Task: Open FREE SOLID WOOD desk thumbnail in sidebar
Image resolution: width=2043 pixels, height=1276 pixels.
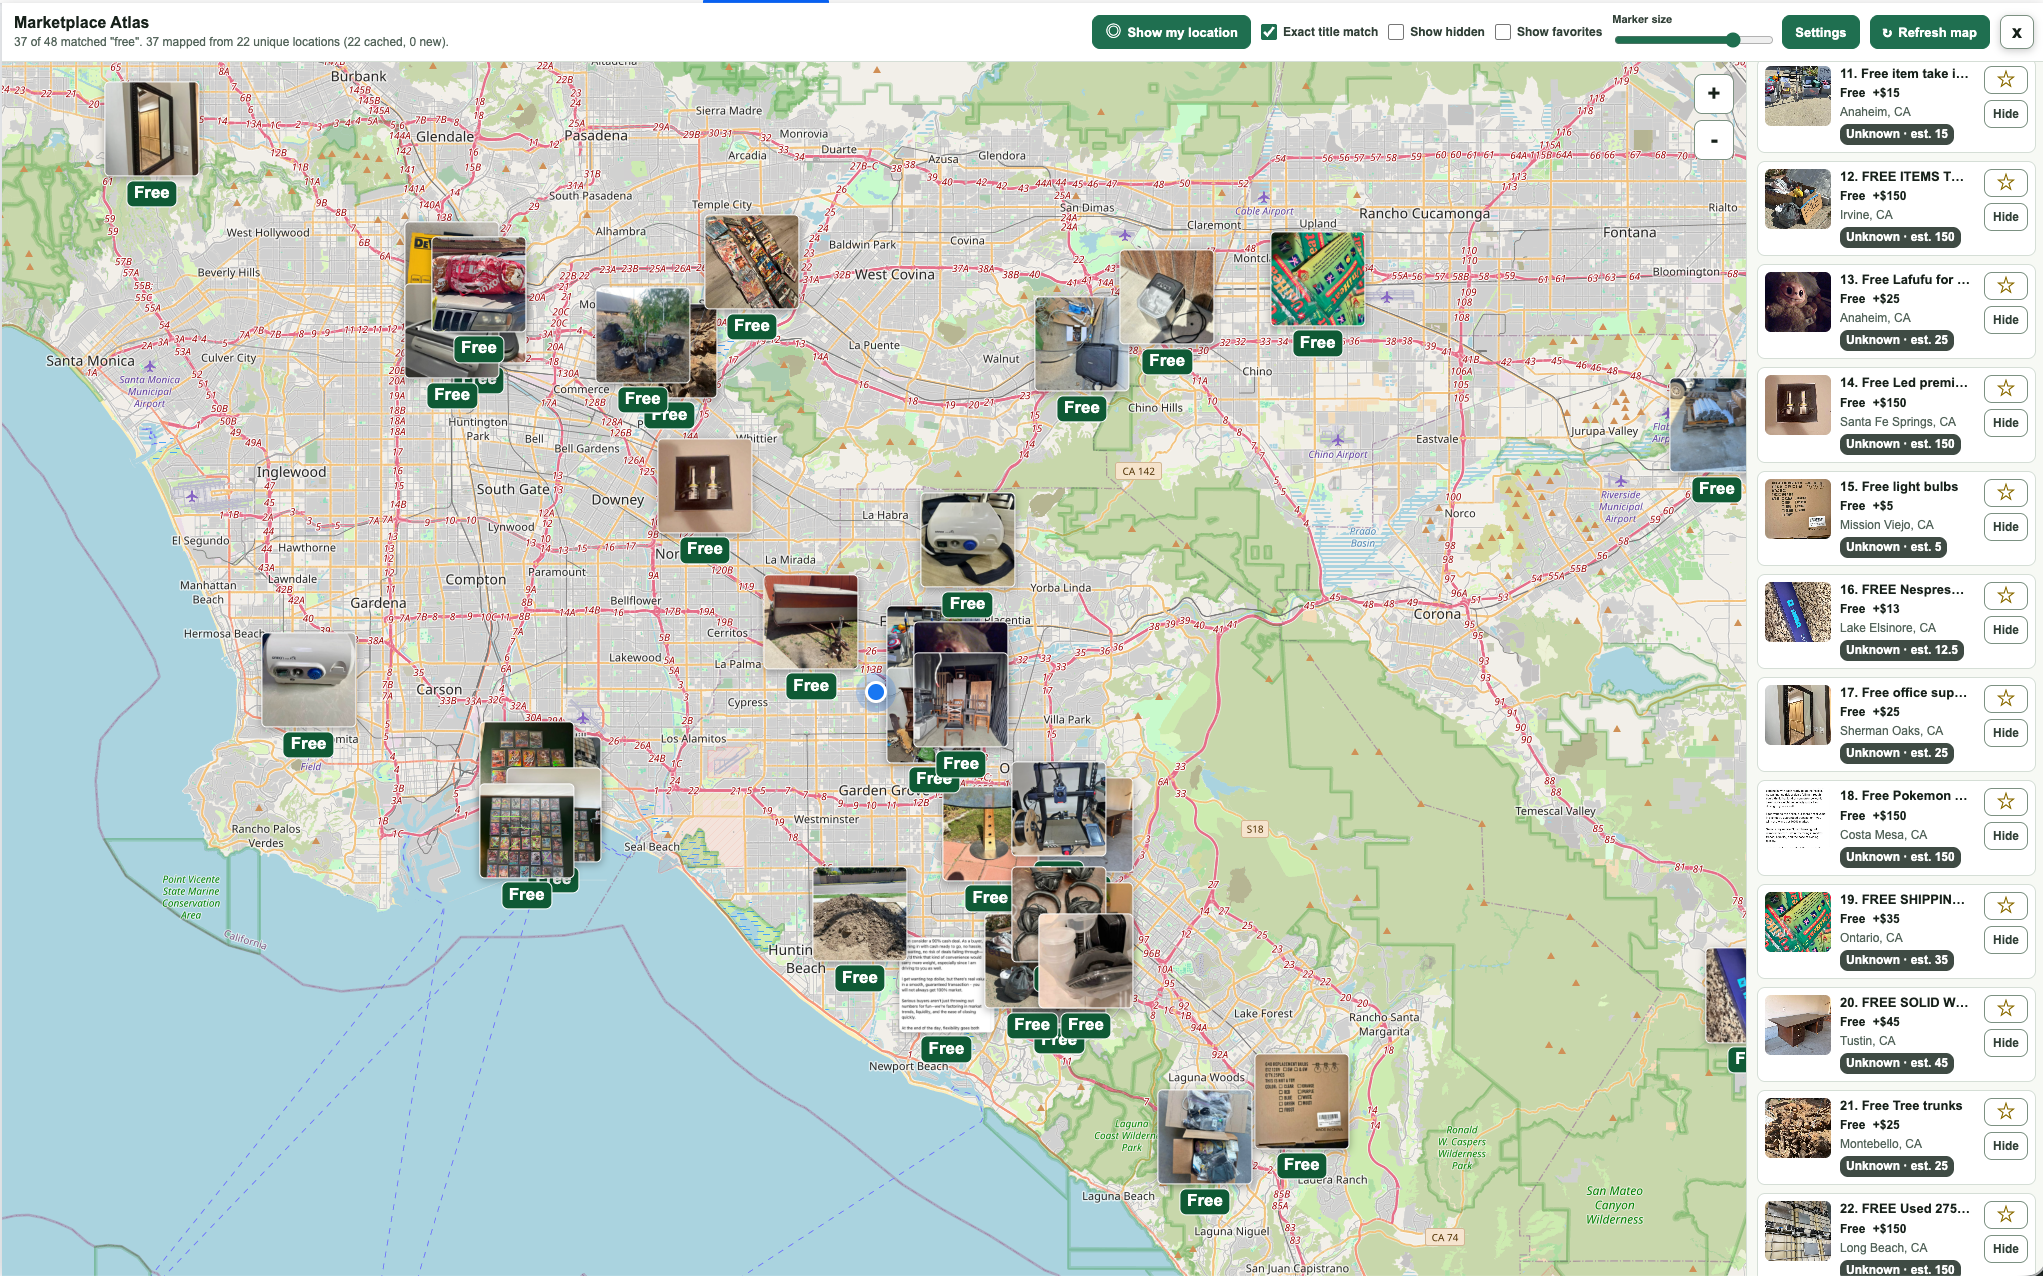Action: click(x=1797, y=1025)
